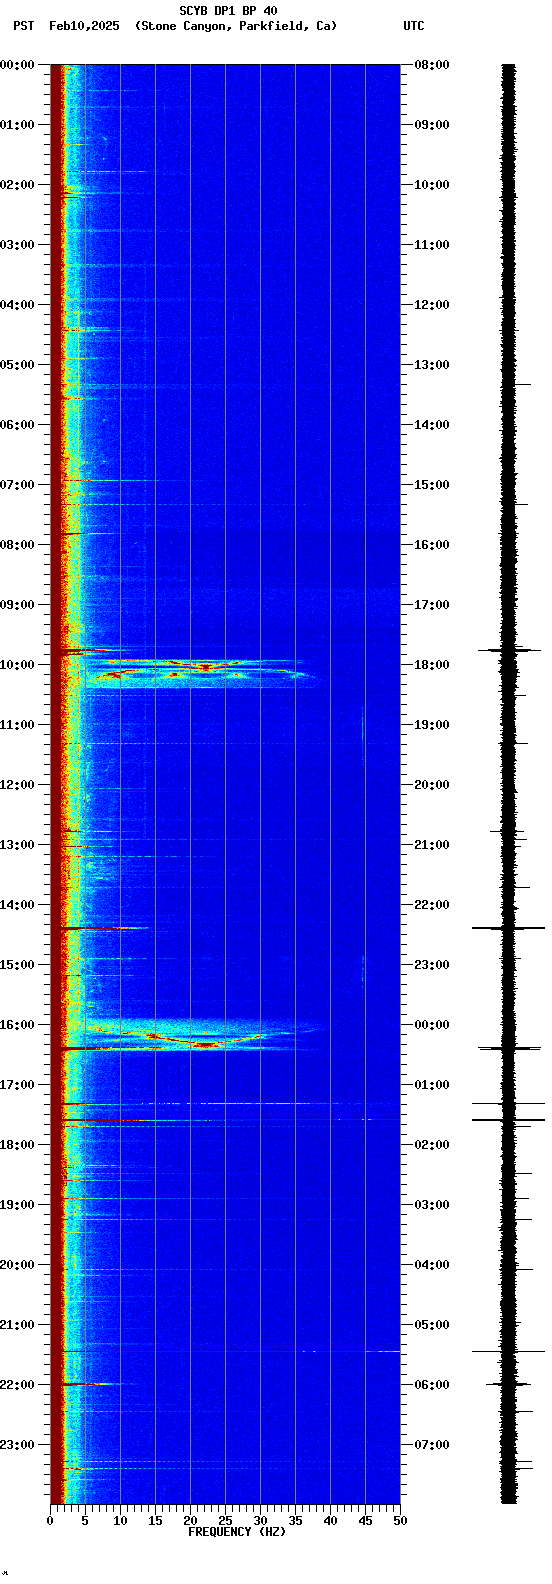Click the frequency tick label "15"
552x1584 pixels.
(x=155, y=1521)
